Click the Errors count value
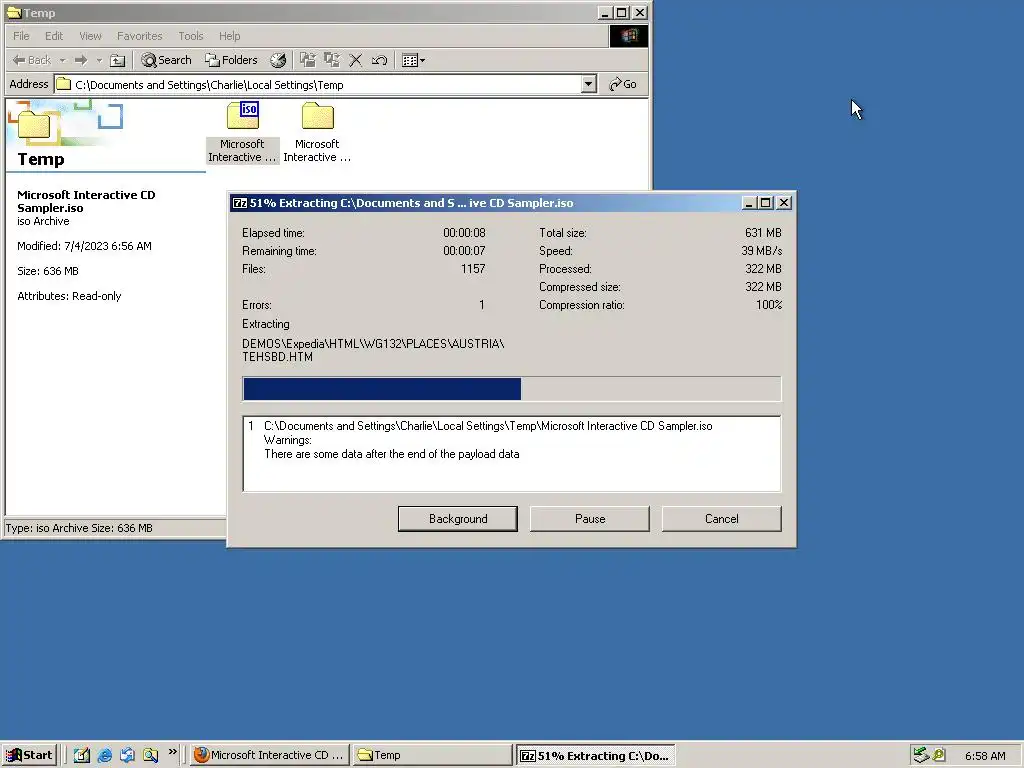 [482, 305]
